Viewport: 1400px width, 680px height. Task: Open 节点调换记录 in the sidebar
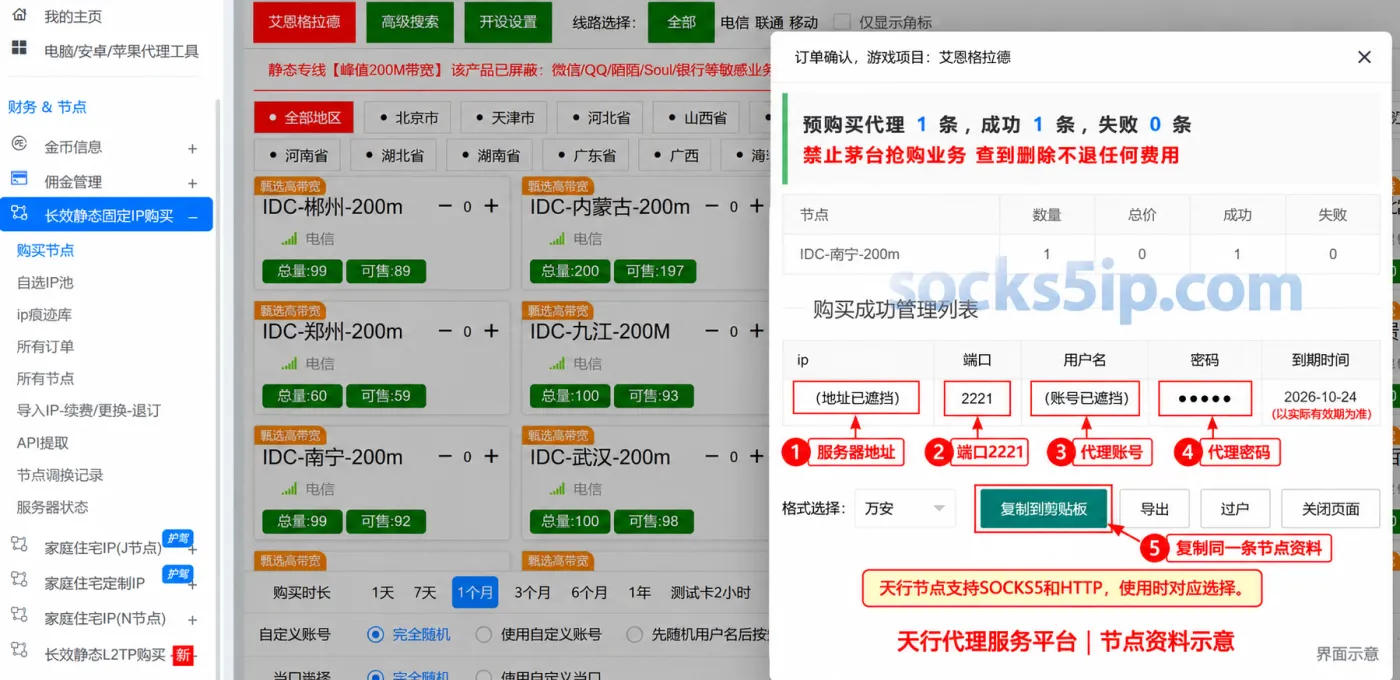click(60, 474)
